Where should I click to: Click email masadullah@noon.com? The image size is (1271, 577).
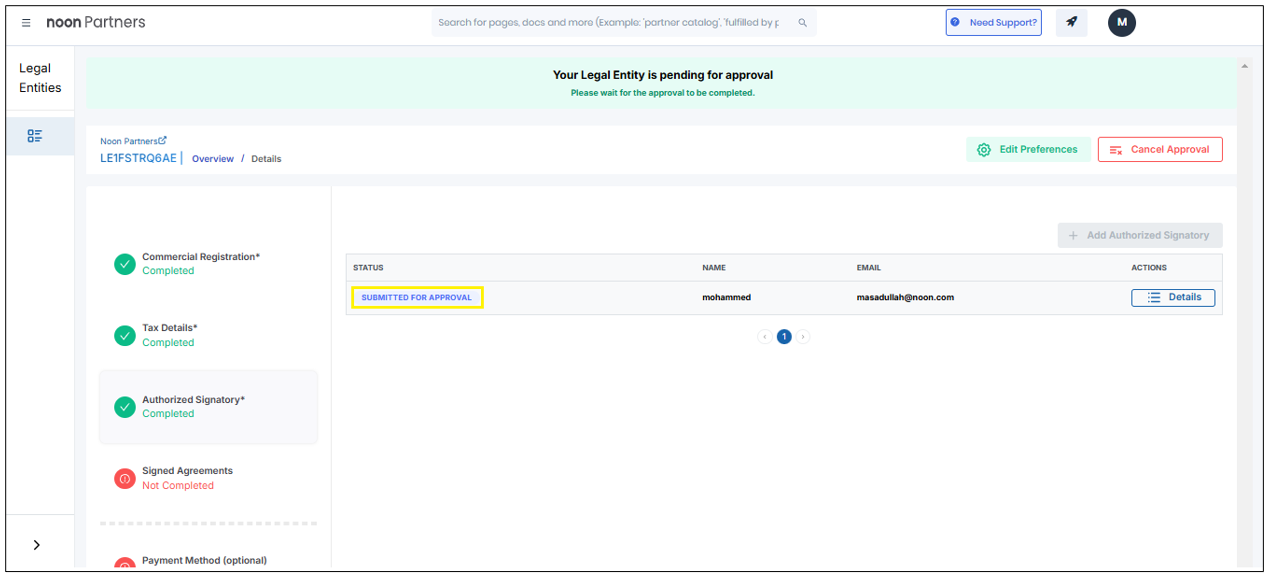(905, 297)
